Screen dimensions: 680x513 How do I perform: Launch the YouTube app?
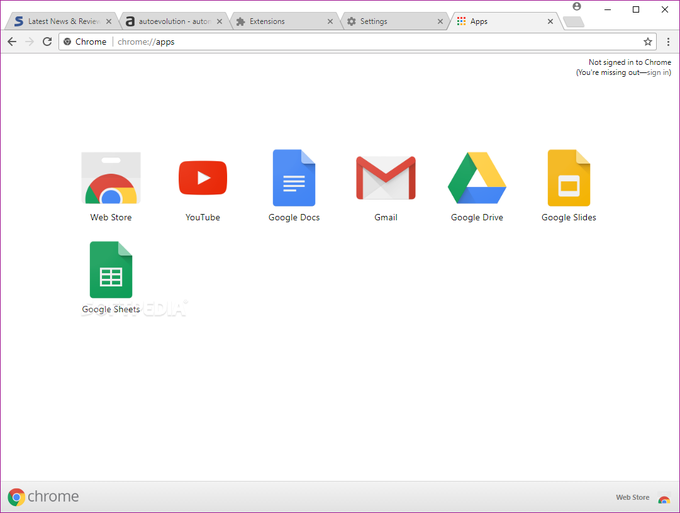coord(203,178)
